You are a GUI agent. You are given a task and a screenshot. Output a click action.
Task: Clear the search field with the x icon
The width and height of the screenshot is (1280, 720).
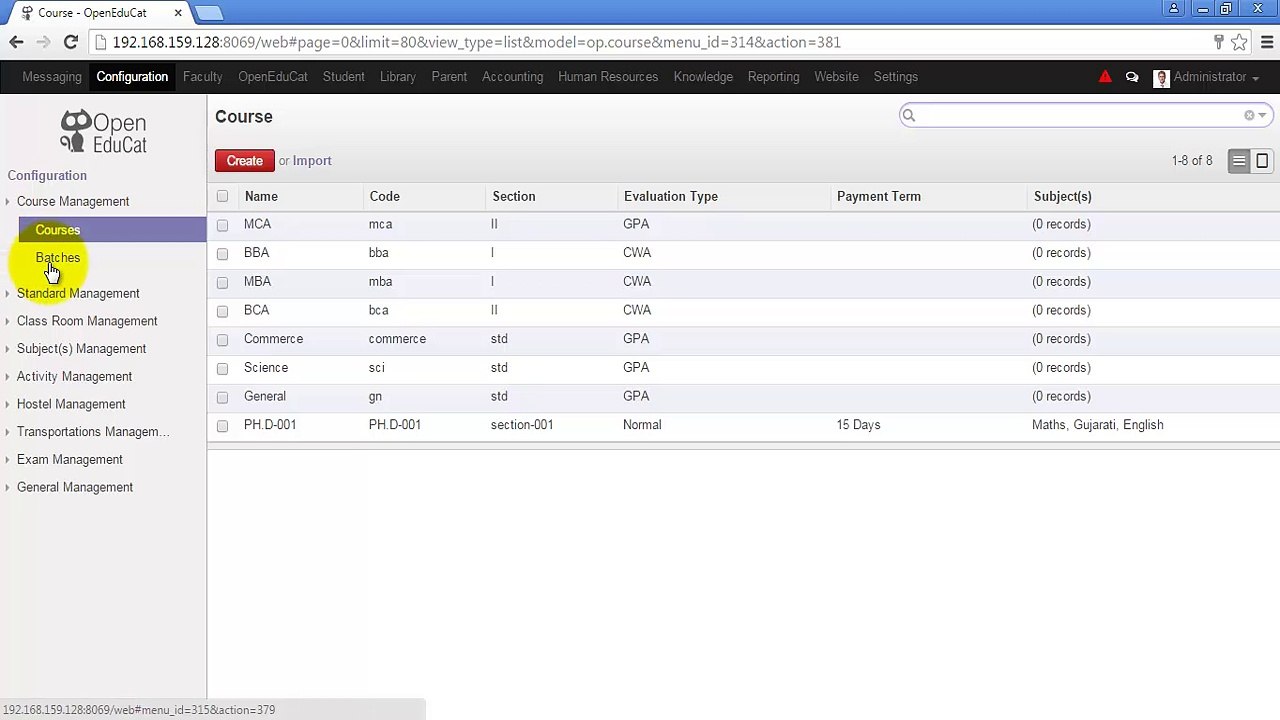coord(1249,116)
